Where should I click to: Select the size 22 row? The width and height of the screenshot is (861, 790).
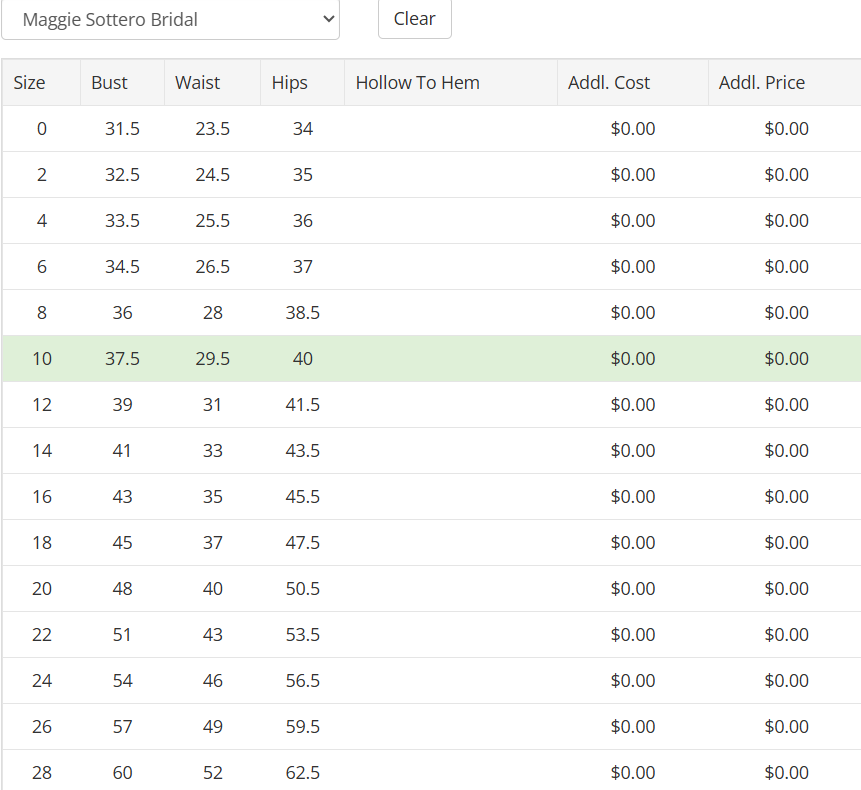point(432,635)
